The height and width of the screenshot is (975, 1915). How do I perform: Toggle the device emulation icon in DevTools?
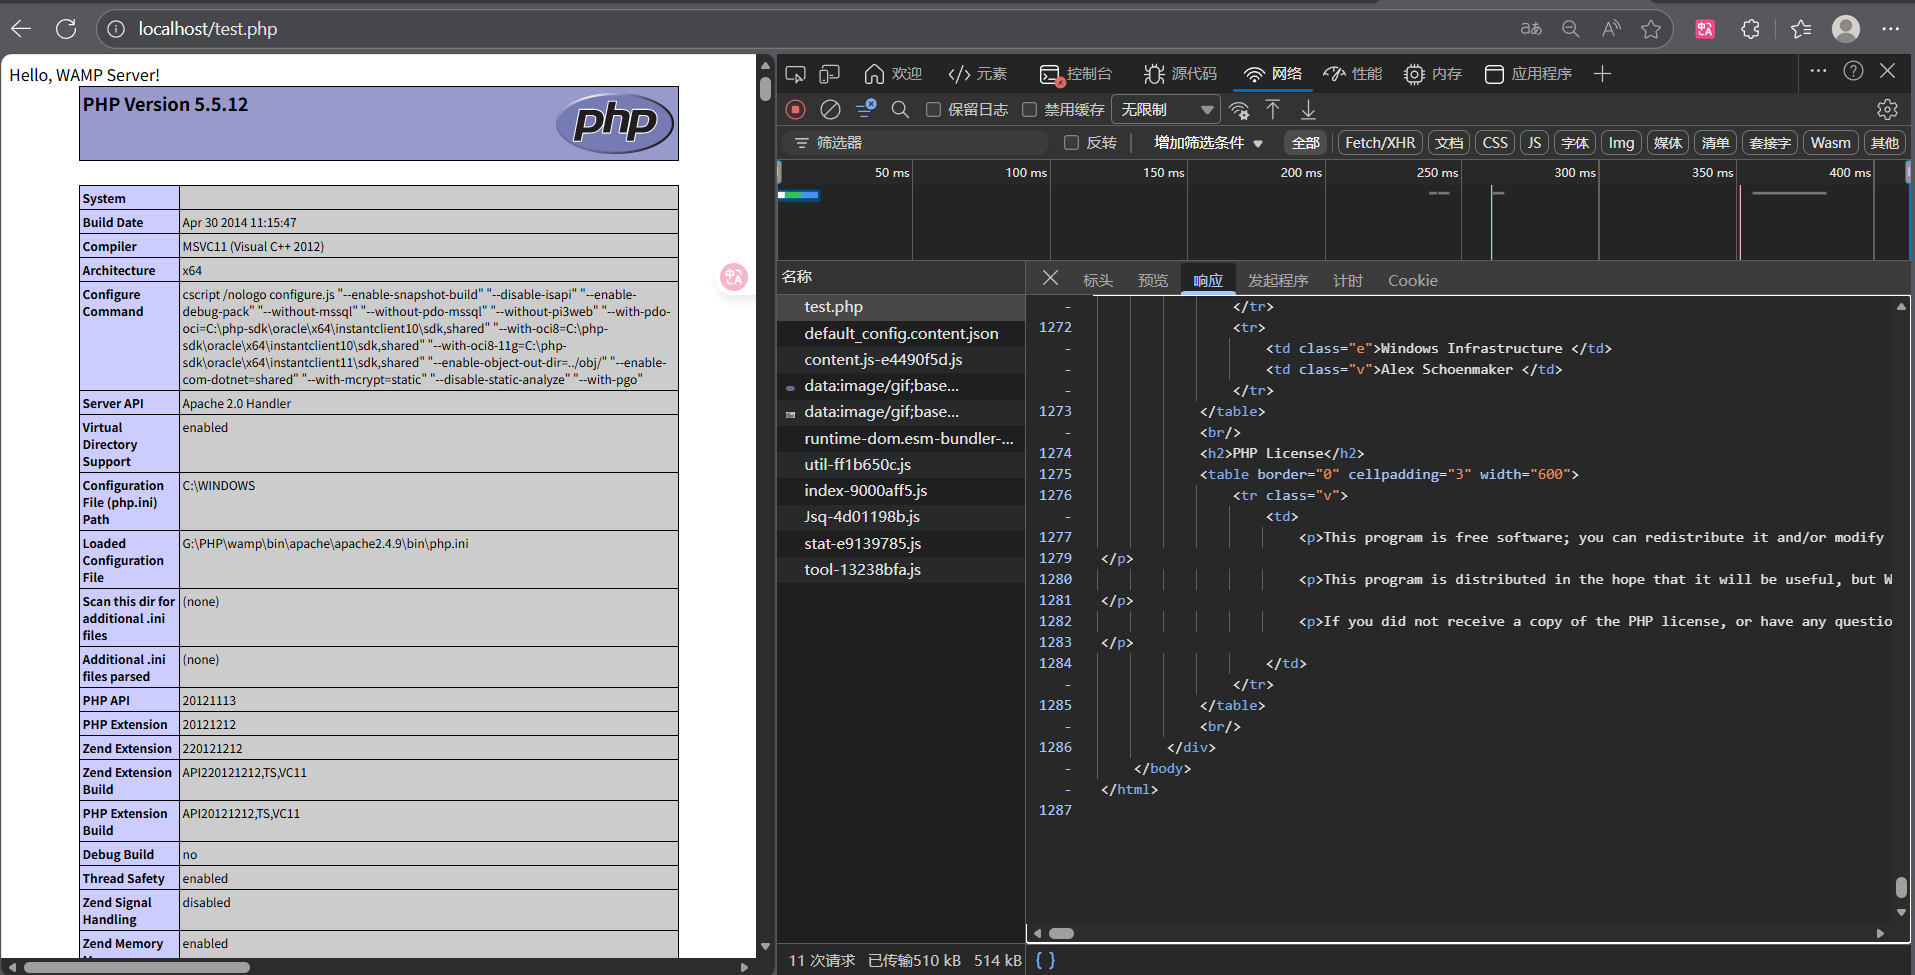point(830,74)
